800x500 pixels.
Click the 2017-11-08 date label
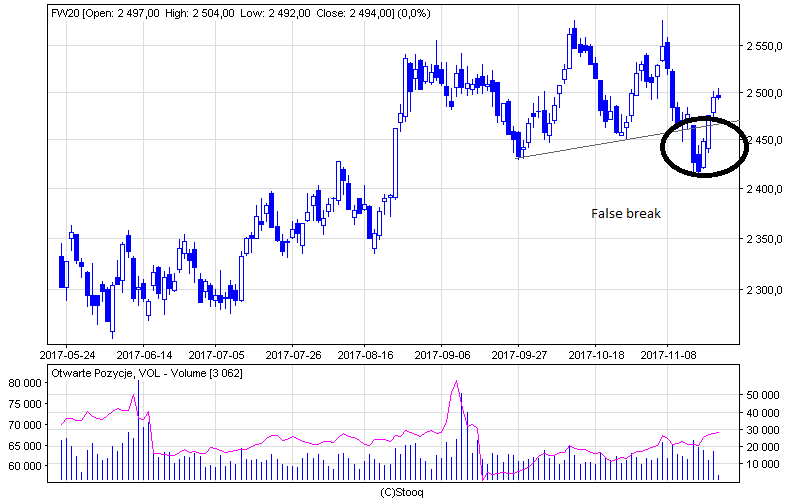[668, 355]
